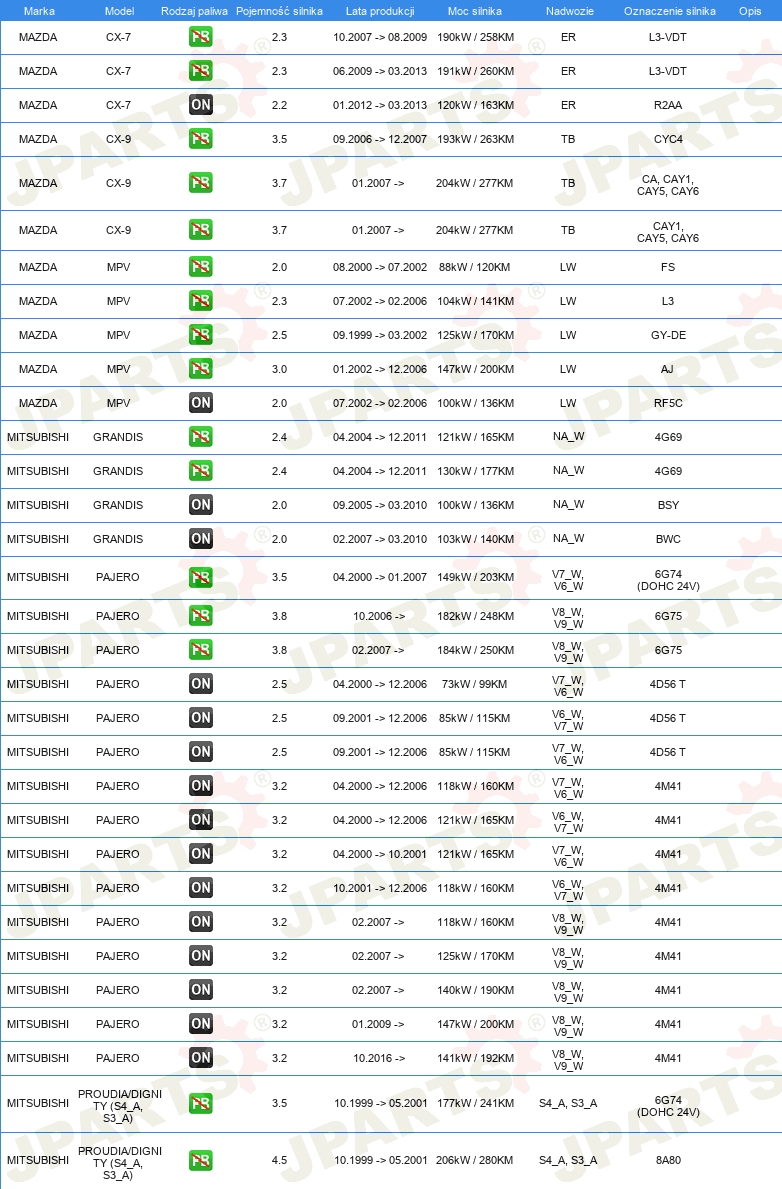Click the Opis column header
The height and width of the screenshot is (1189, 782).
[x=750, y=11]
